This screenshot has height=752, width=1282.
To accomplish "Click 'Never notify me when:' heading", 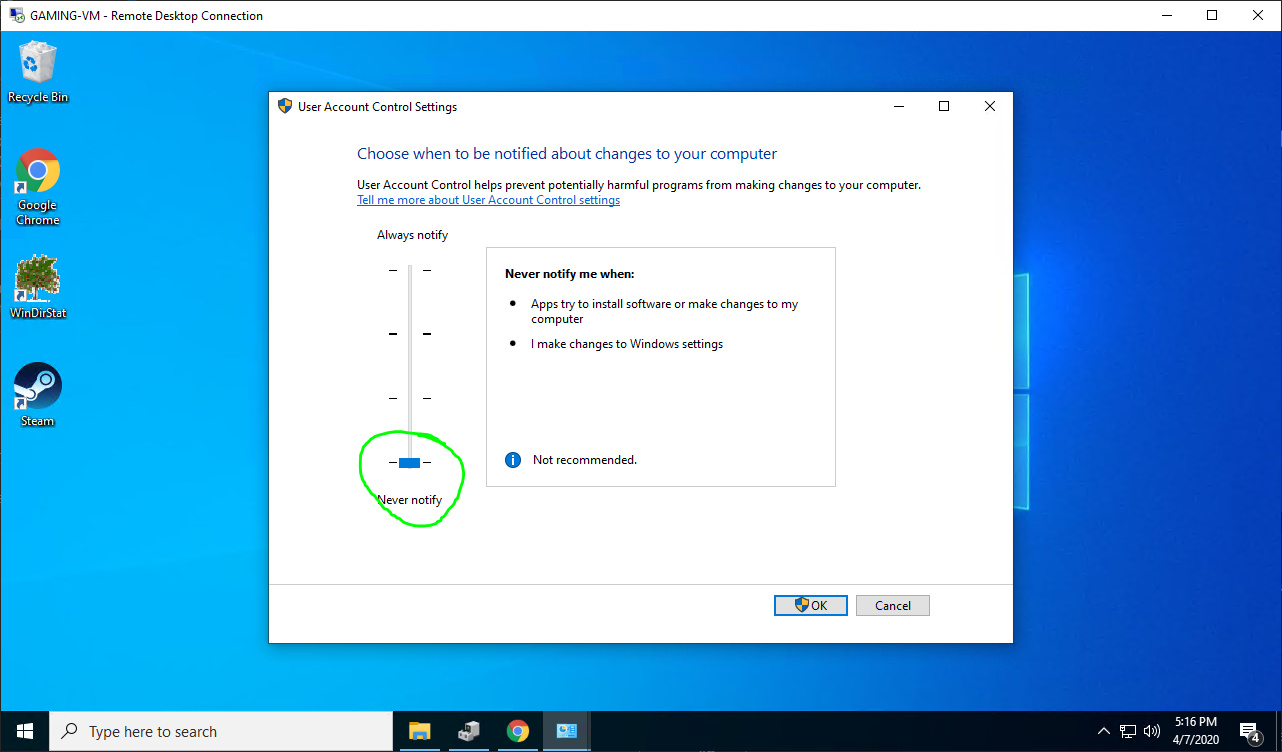I will (570, 274).
